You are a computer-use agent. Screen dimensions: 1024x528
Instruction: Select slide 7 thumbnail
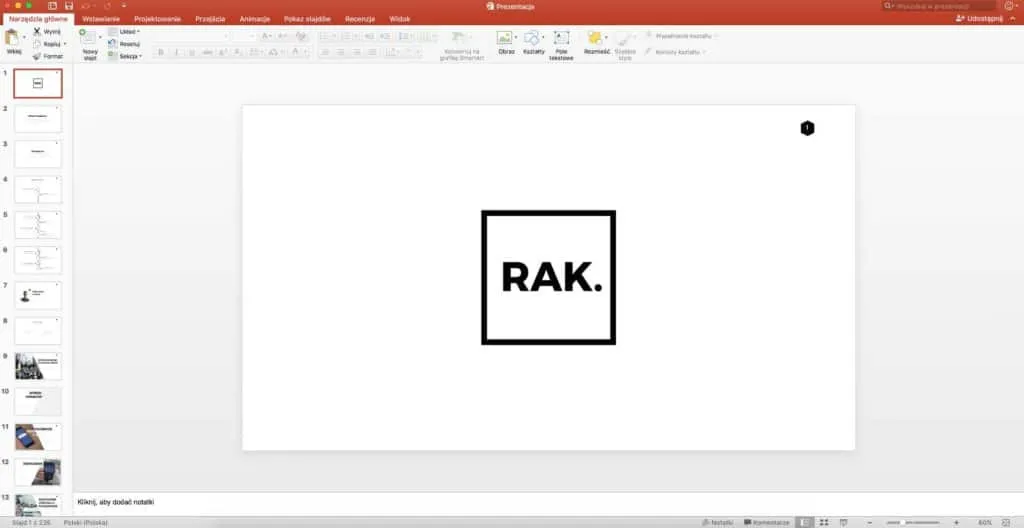pyautogui.click(x=38, y=295)
